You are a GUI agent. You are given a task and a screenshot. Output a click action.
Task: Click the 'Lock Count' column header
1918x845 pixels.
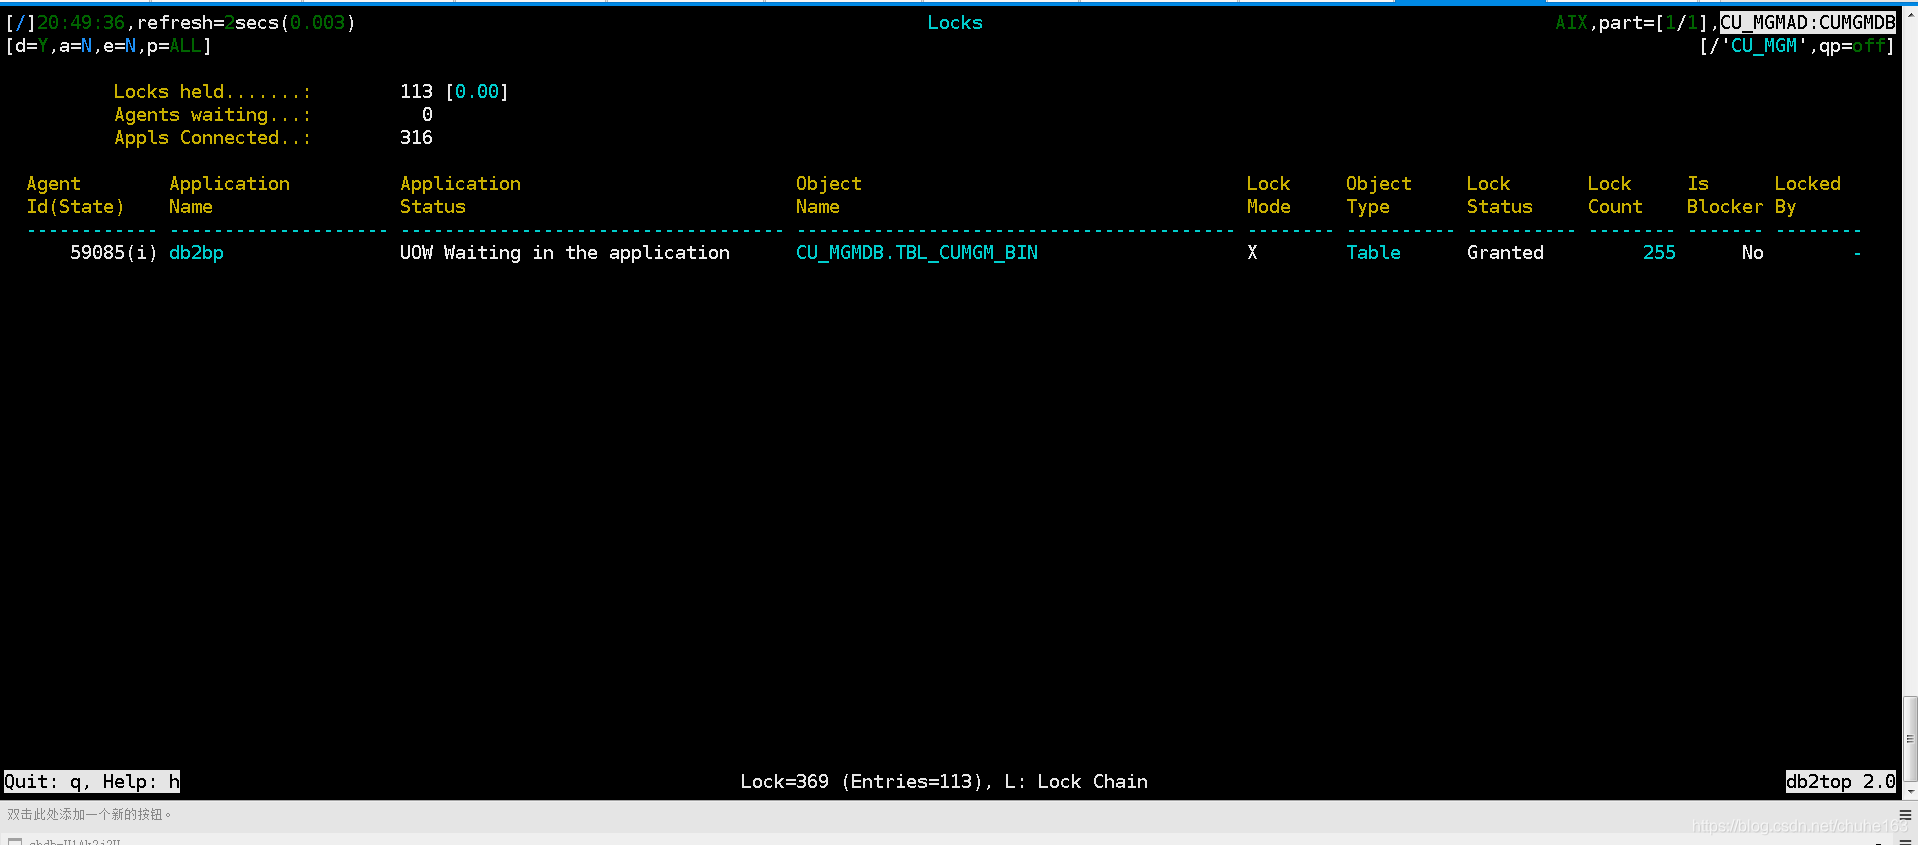pos(1615,195)
